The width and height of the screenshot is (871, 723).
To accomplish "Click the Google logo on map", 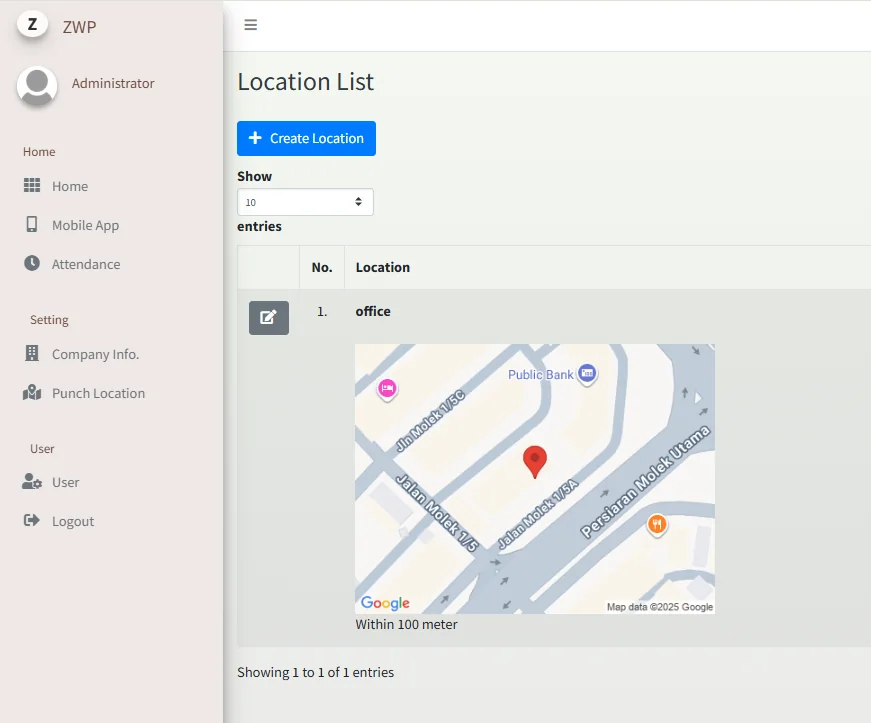I will 385,602.
